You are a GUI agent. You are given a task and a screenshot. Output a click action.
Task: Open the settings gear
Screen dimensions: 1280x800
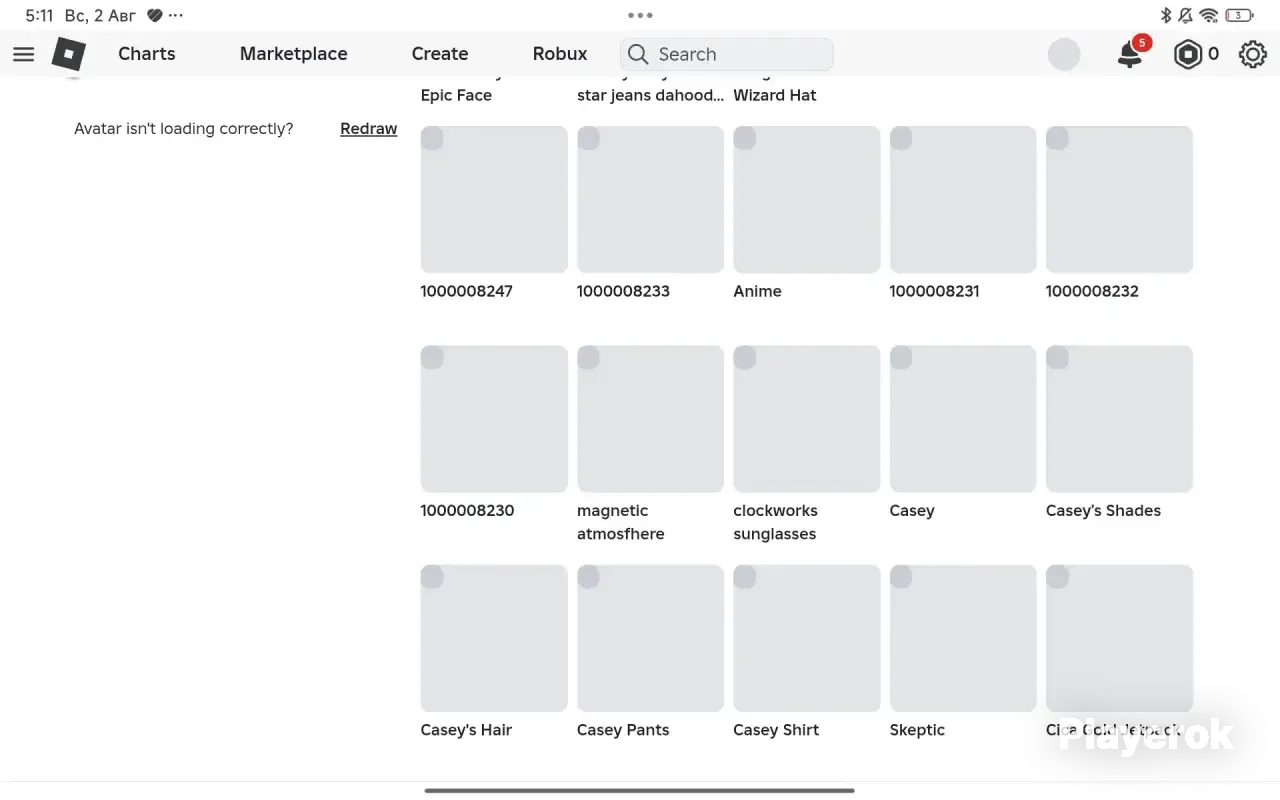[x=1253, y=54]
